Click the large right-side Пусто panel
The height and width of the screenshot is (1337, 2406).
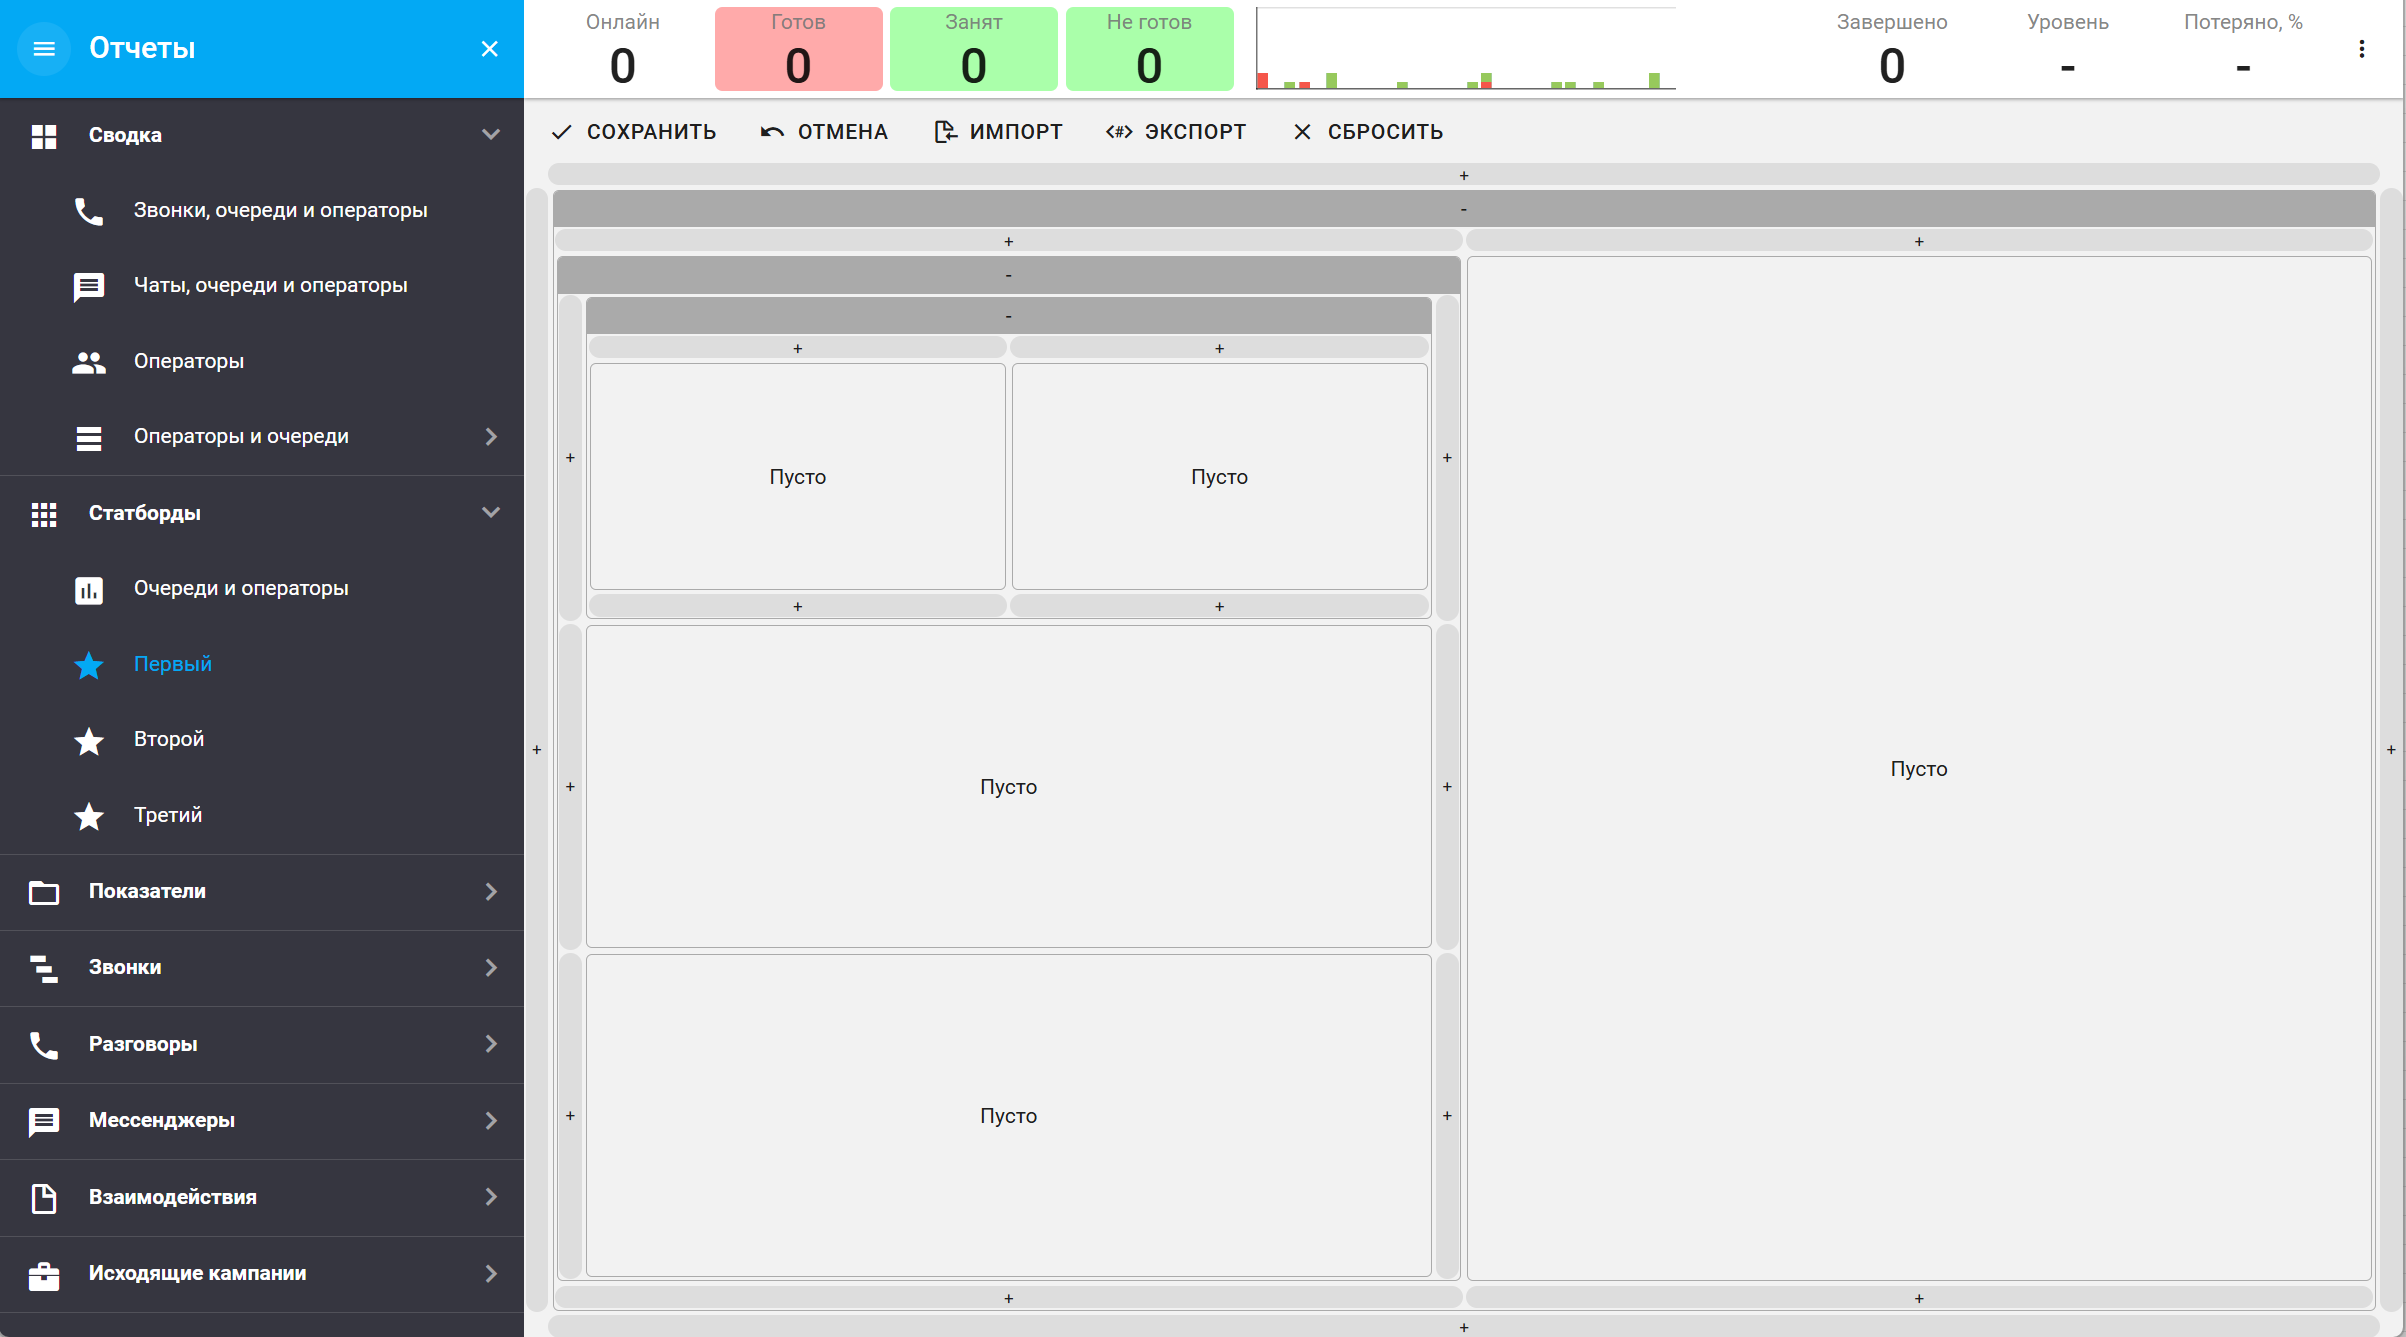(1918, 768)
